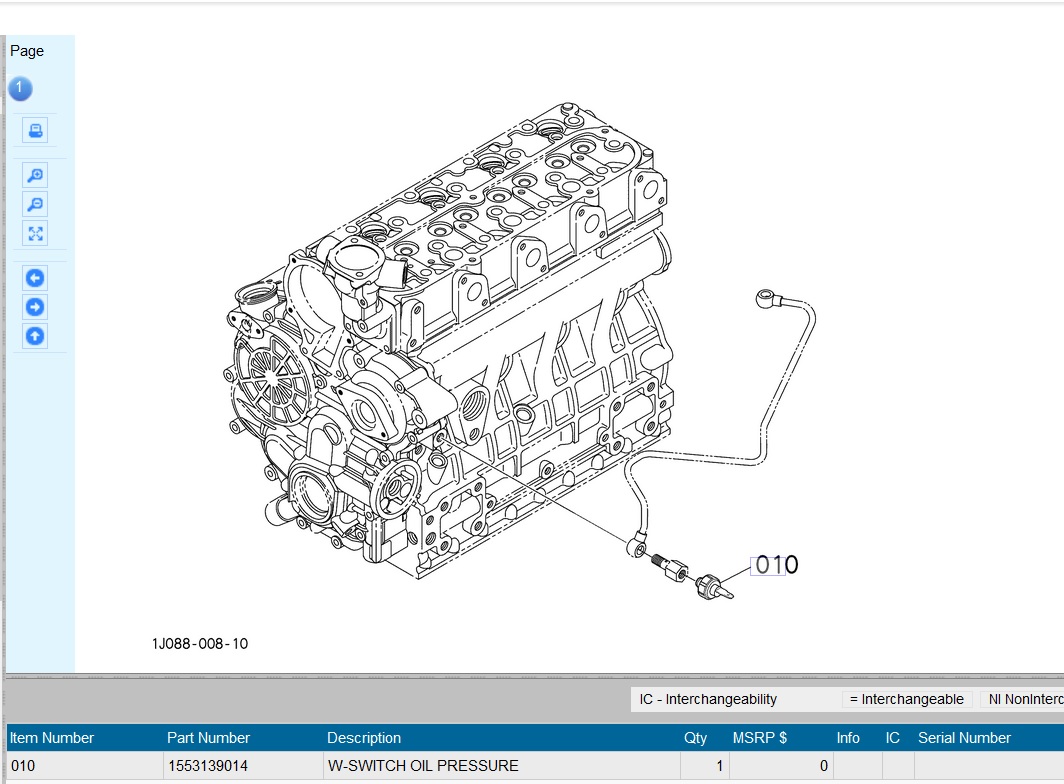Click diagram code 1J088-008-10
Screen dimensions: 1064x784
point(200,643)
